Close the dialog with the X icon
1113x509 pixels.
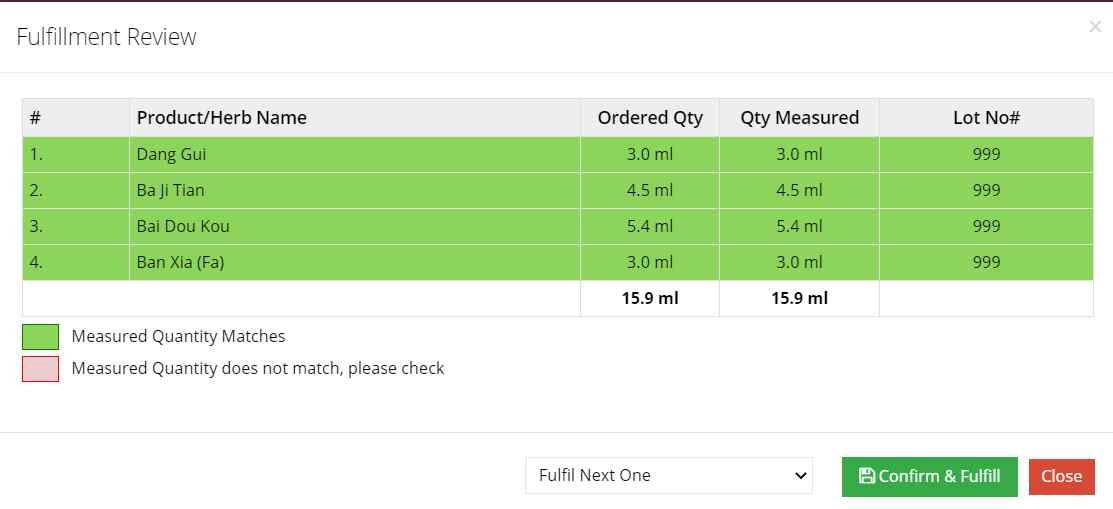1095,27
